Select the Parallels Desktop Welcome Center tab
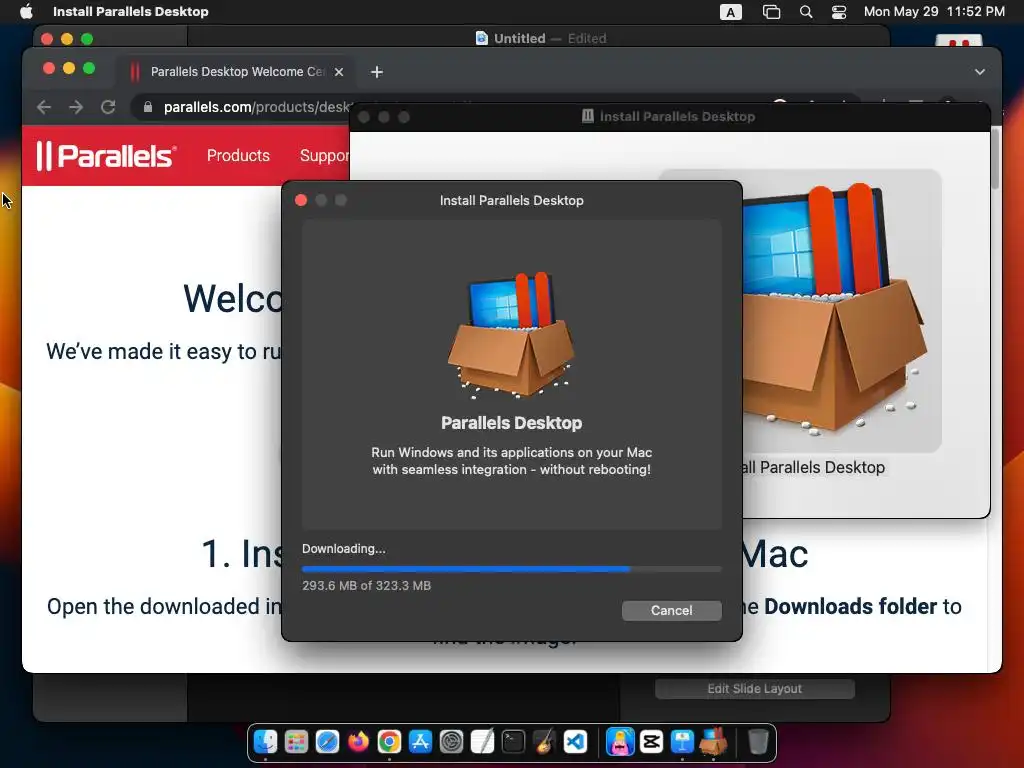The width and height of the screenshot is (1024, 768). click(236, 72)
